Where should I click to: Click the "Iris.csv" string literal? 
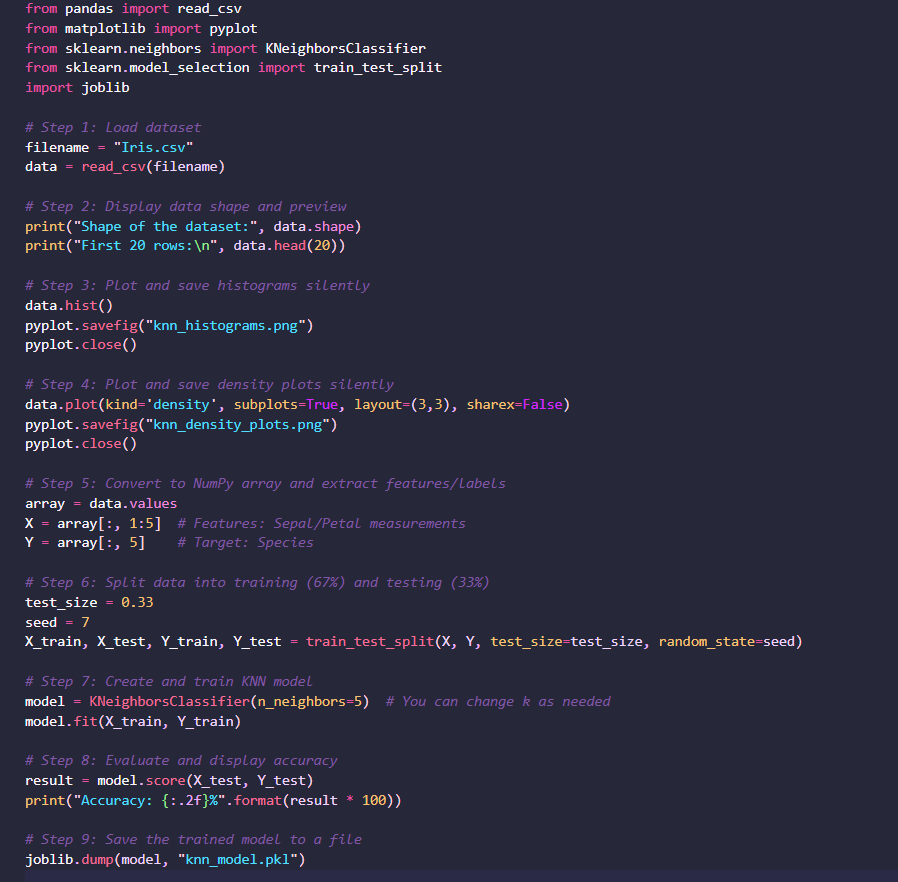pyautogui.click(x=153, y=148)
